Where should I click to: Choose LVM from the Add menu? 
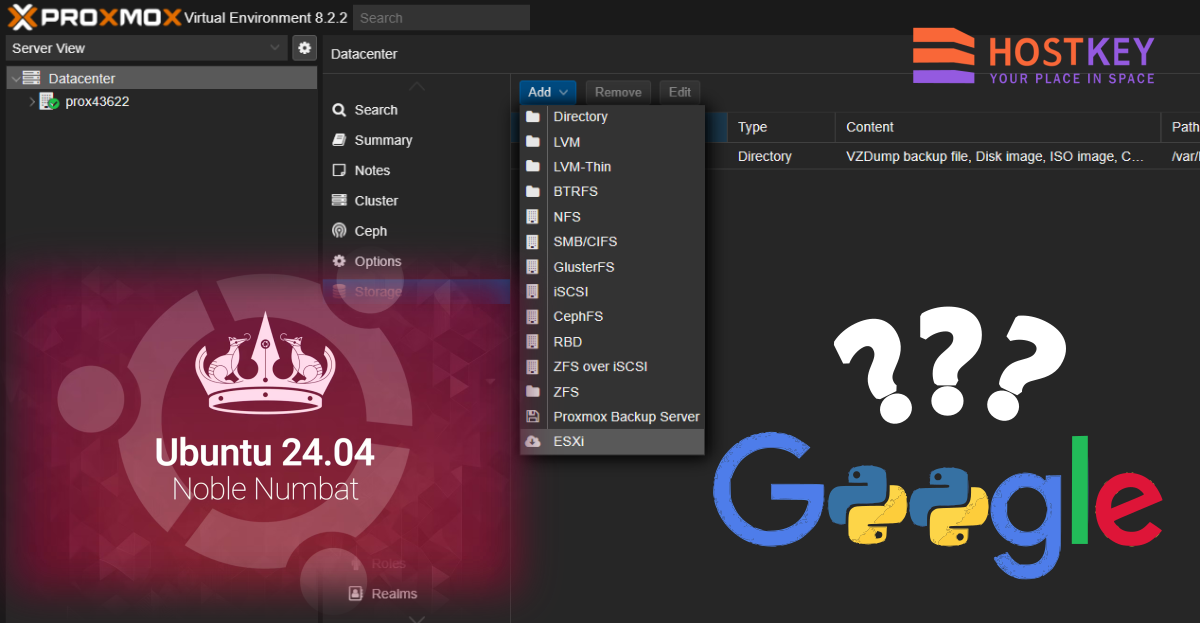tap(612, 142)
